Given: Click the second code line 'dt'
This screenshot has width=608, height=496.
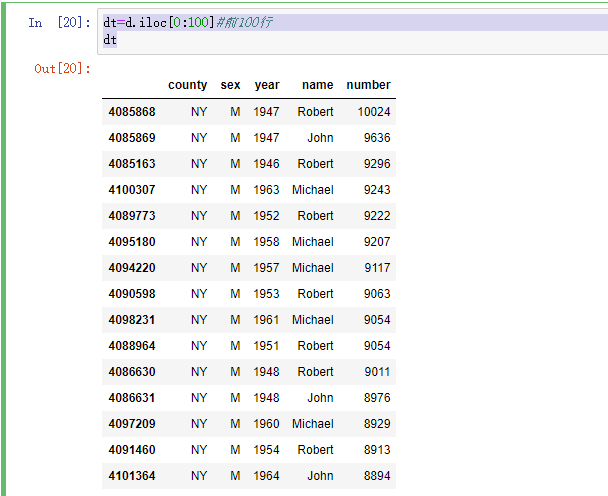Looking at the screenshot, I should click(110, 40).
